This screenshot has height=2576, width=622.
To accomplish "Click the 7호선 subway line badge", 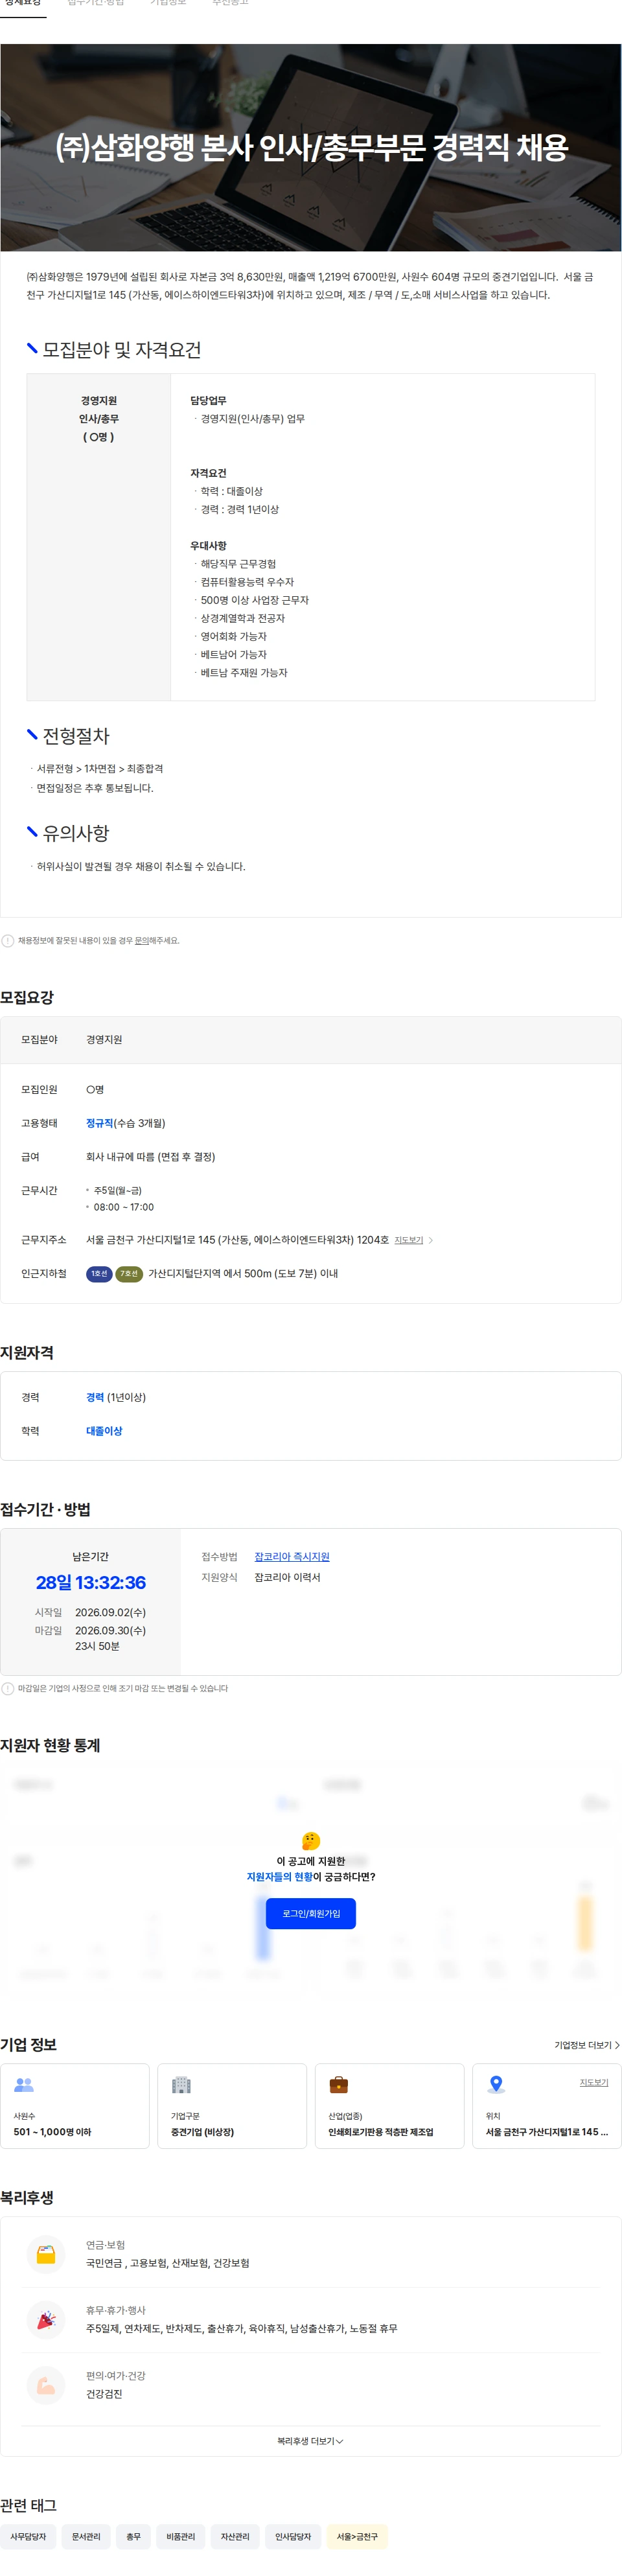I will 129,1273.
